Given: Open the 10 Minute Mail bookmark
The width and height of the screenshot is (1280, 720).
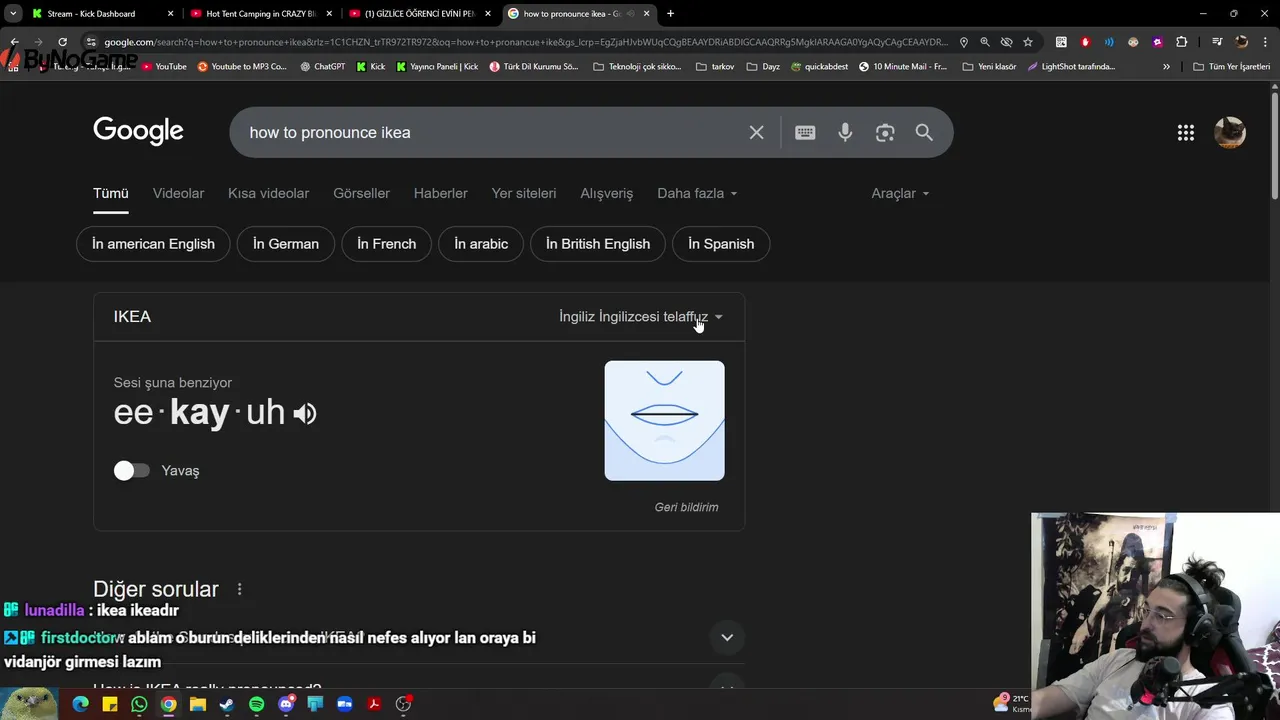Looking at the screenshot, I should click(x=903, y=66).
